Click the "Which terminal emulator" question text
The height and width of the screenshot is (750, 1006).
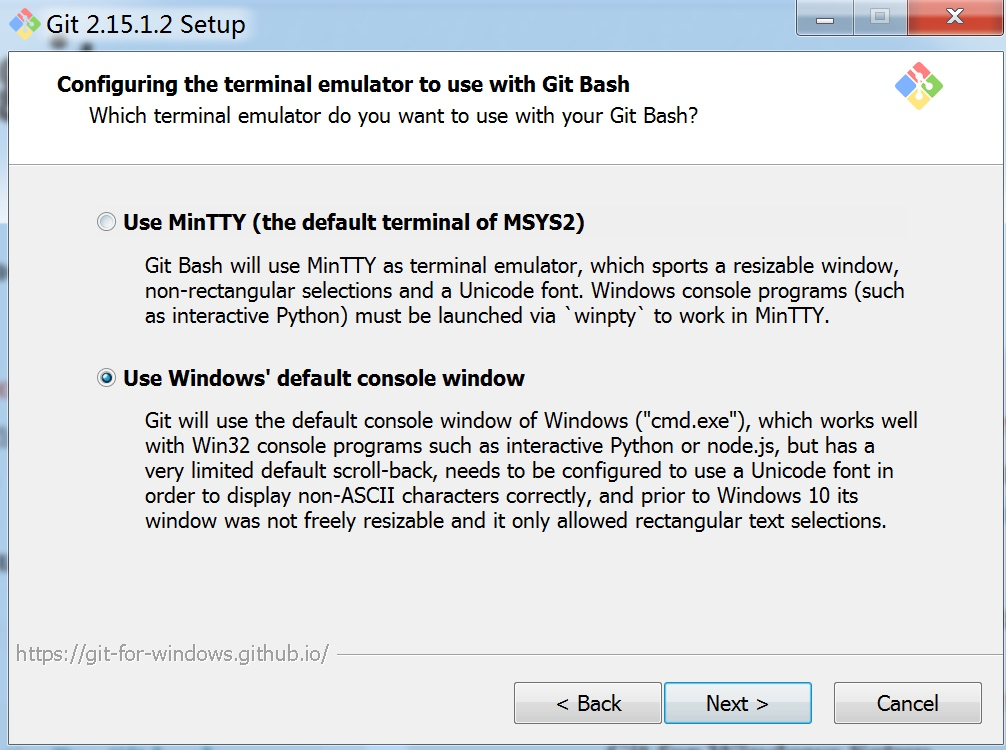[x=393, y=115]
